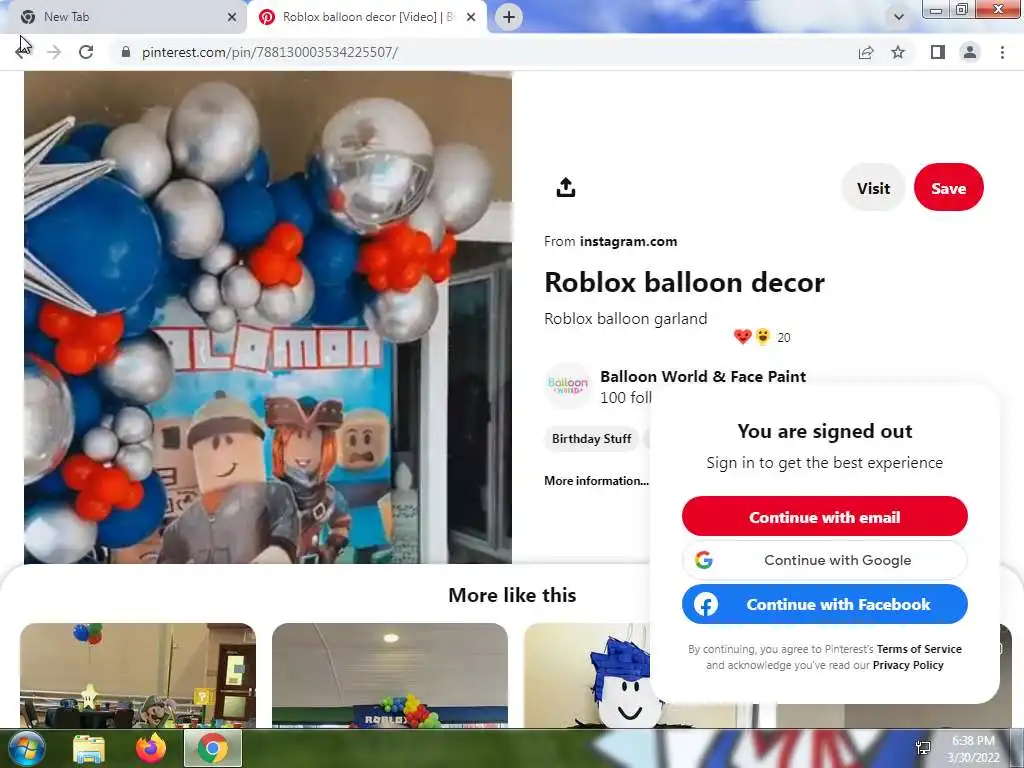Open a new tab with the plus button
Viewport: 1024px width, 768px height.
(509, 17)
